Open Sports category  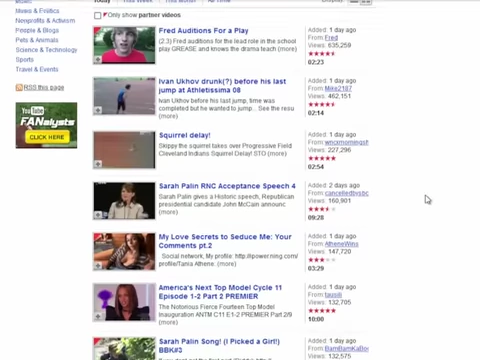coord(25,60)
